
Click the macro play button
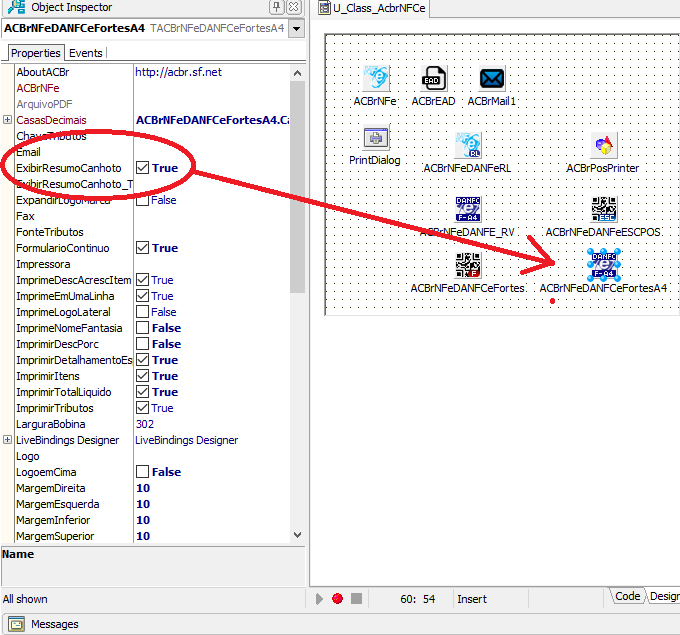[320, 599]
